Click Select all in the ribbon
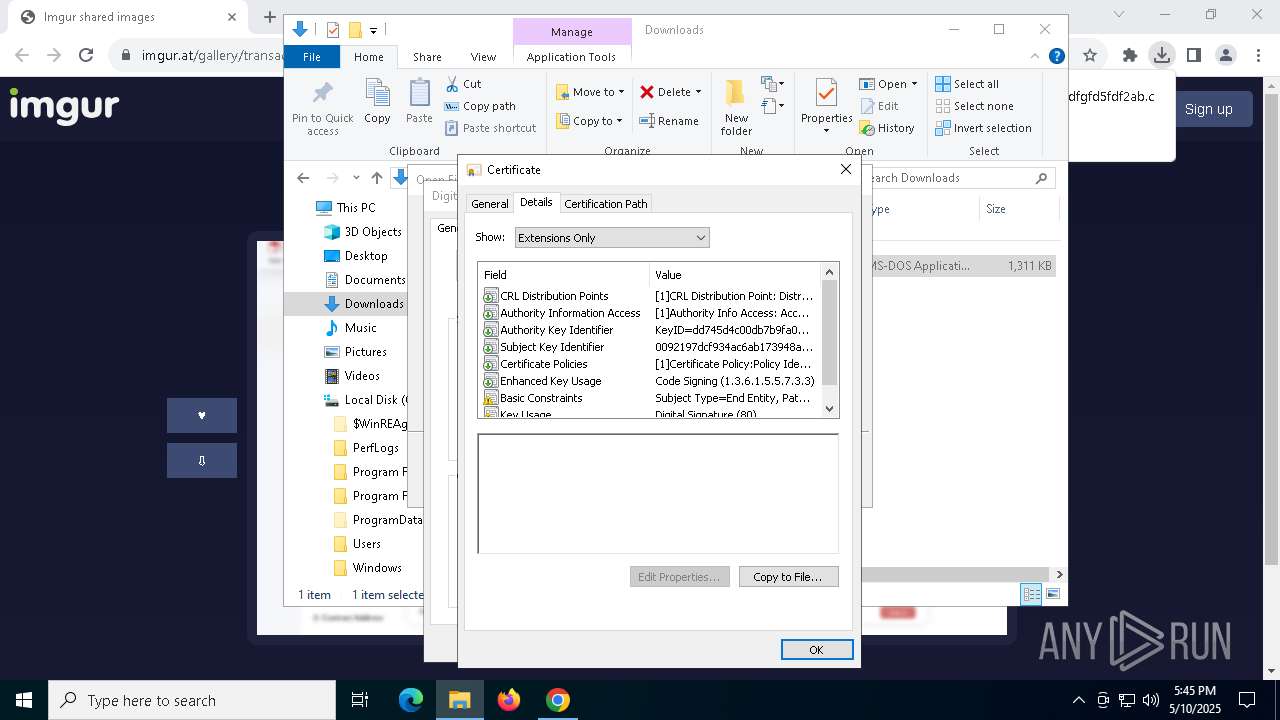This screenshot has width=1280, height=720. pyautogui.click(x=967, y=84)
